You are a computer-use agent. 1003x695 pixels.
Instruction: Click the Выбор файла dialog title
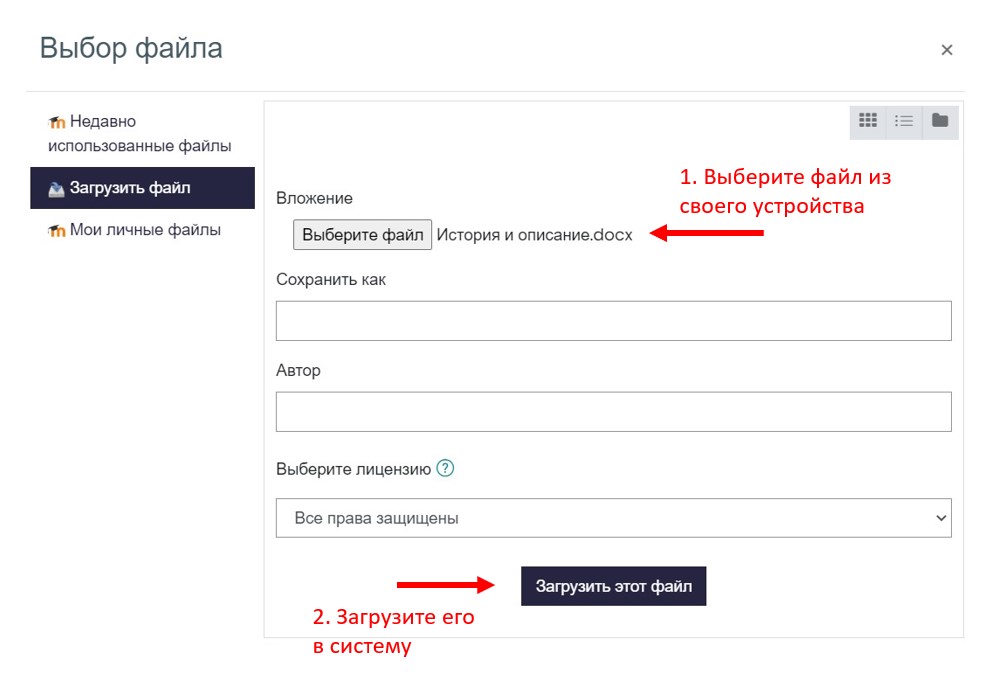(131, 49)
